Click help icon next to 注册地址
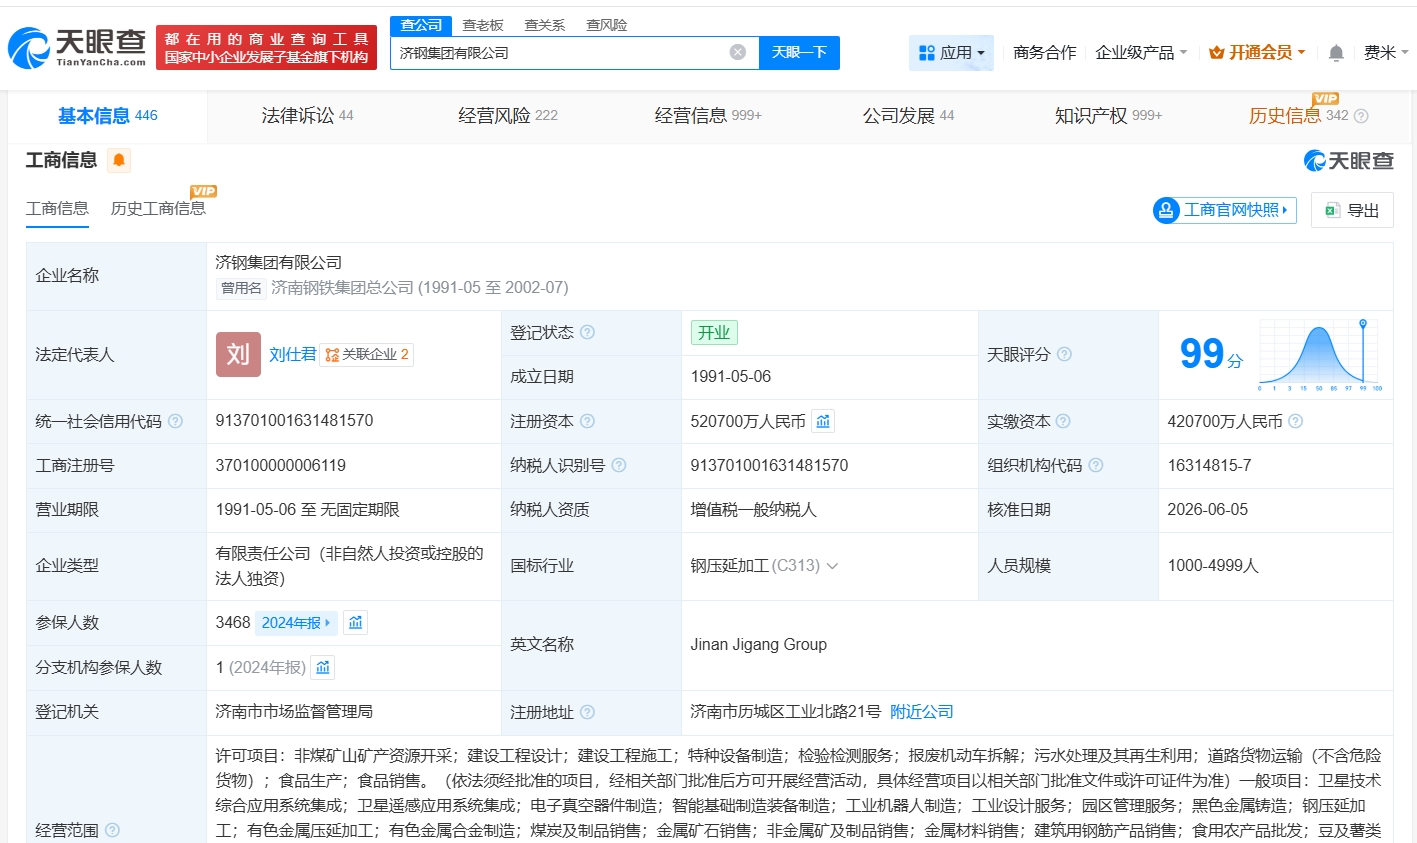The height and width of the screenshot is (843, 1417). [588, 712]
